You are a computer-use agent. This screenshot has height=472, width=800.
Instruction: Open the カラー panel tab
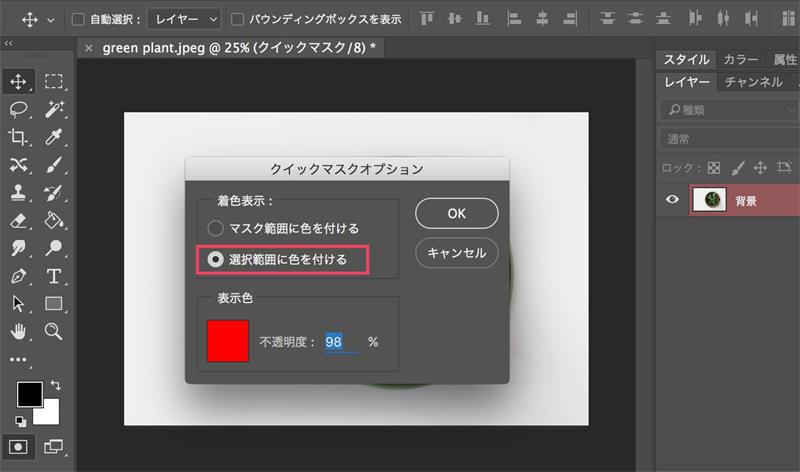740,60
